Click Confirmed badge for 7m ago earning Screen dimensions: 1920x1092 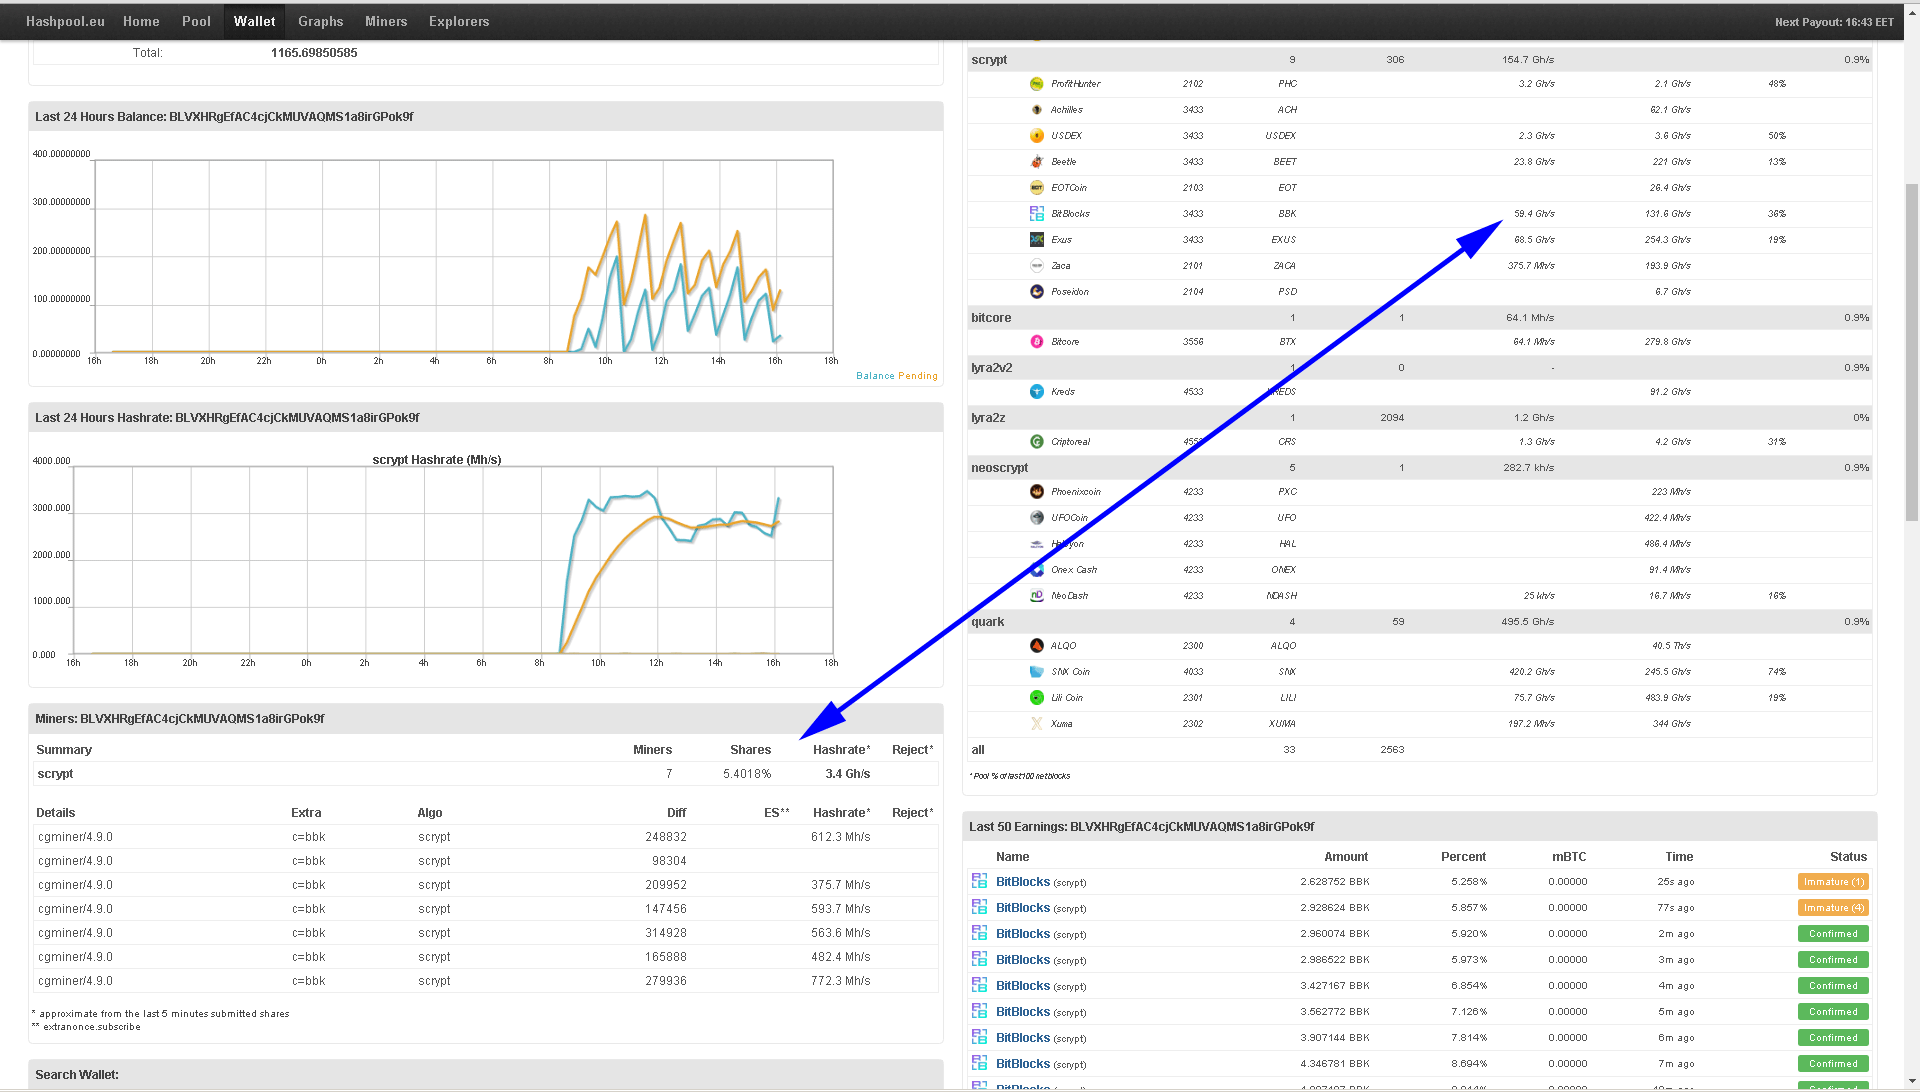1833,1064
